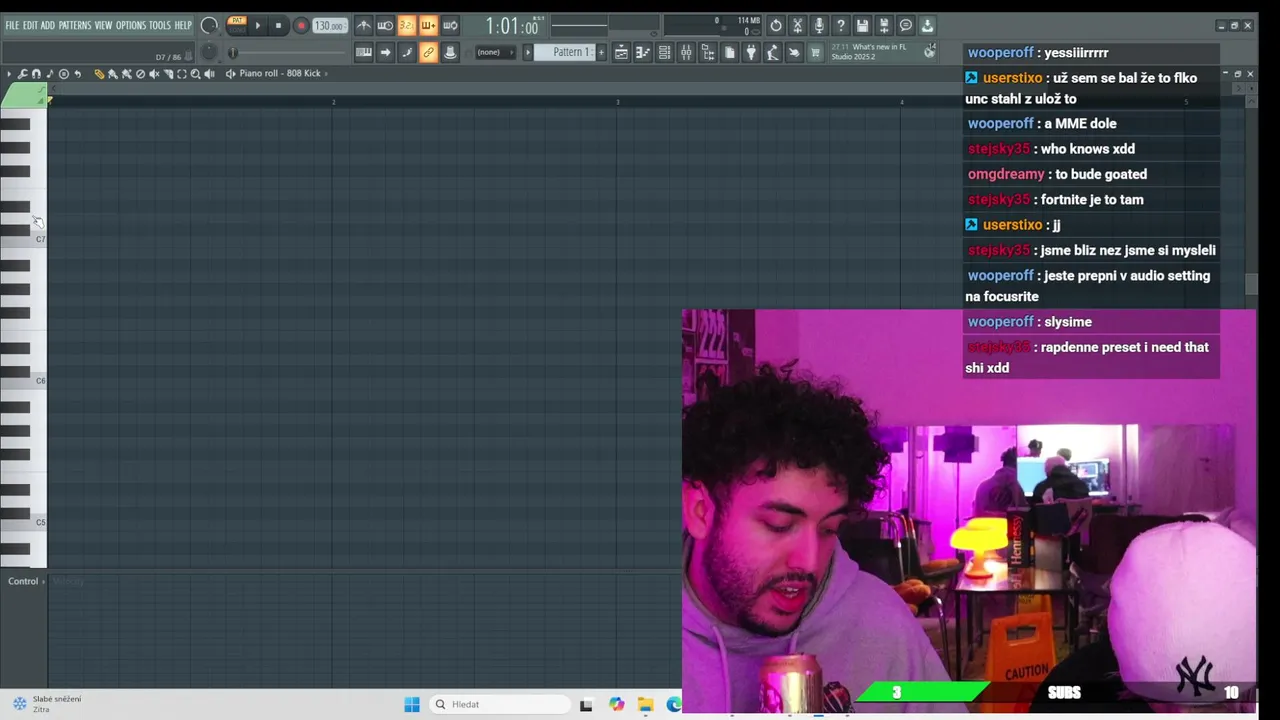
Task: Open the Playlist view icon
Action: [x=621, y=53]
